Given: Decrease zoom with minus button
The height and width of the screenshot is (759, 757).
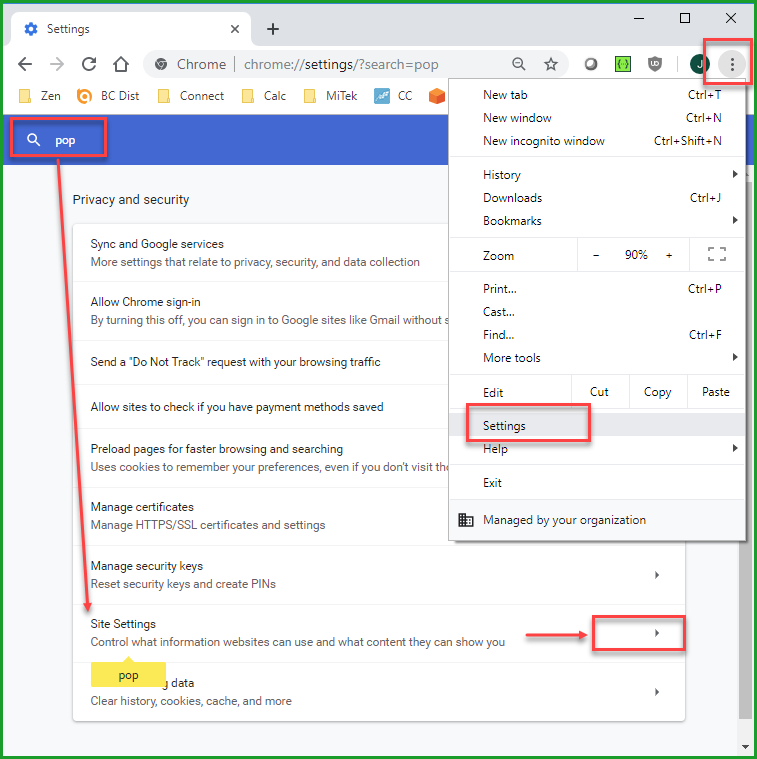Looking at the screenshot, I should [x=596, y=255].
